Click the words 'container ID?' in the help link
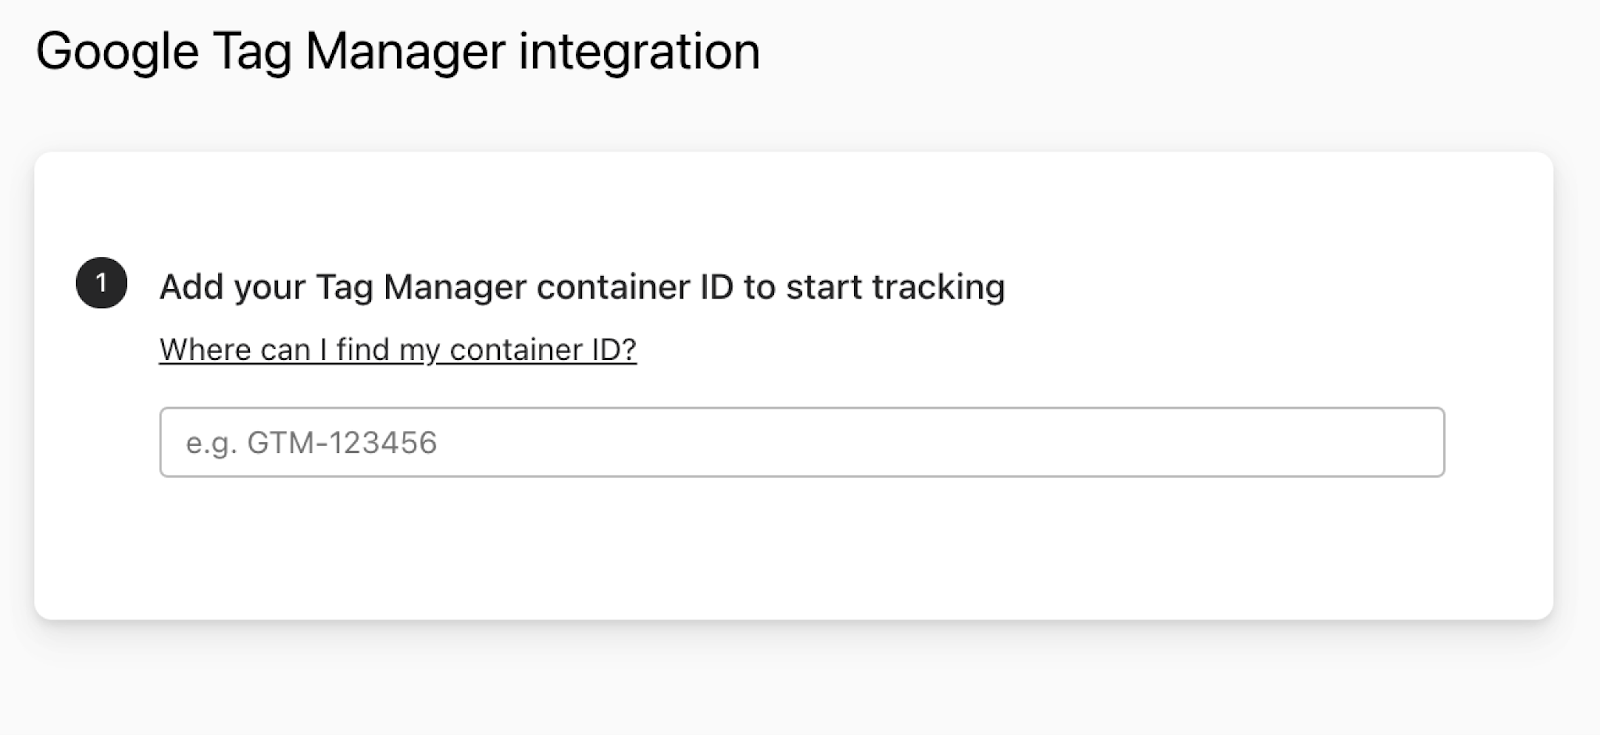 (542, 350)
